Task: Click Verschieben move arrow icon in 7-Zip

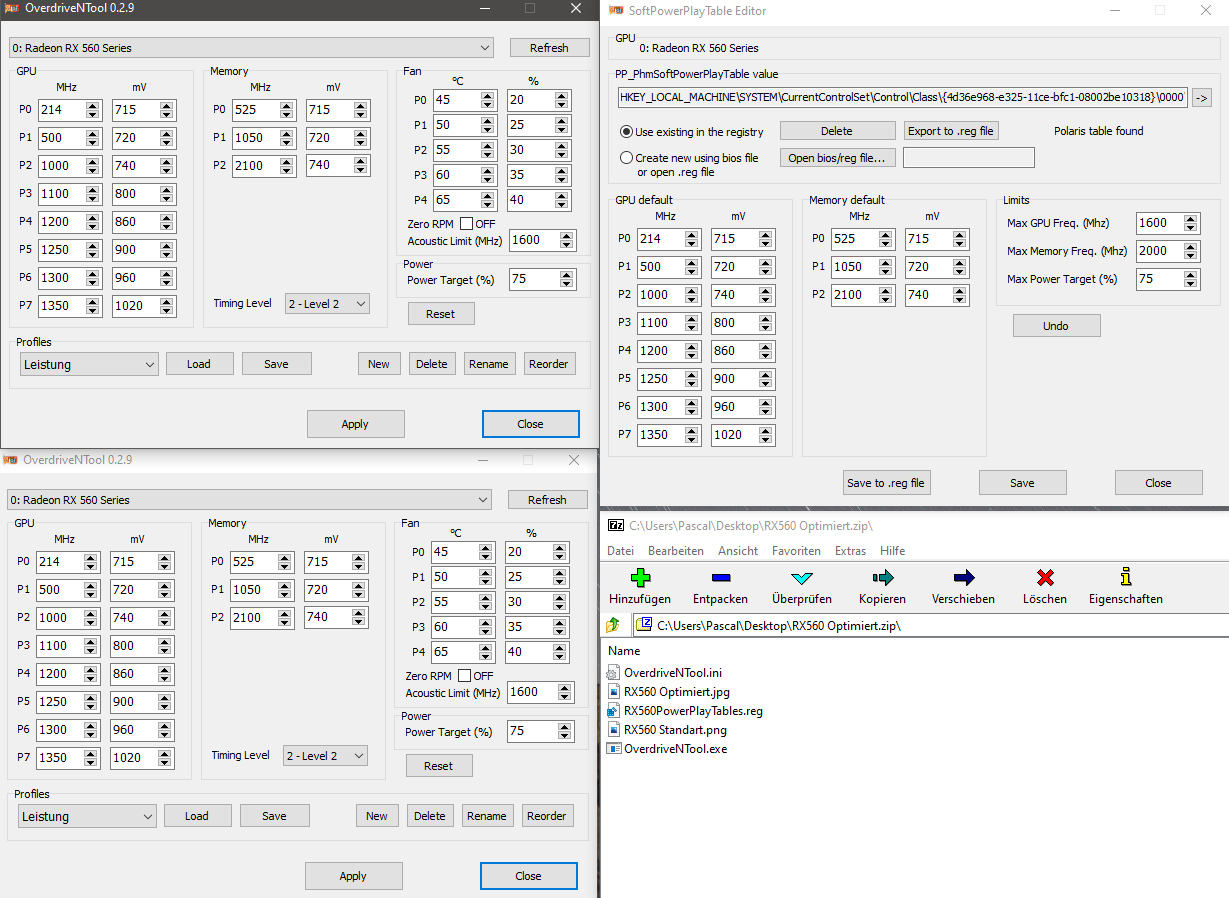Action: [964, 578]
